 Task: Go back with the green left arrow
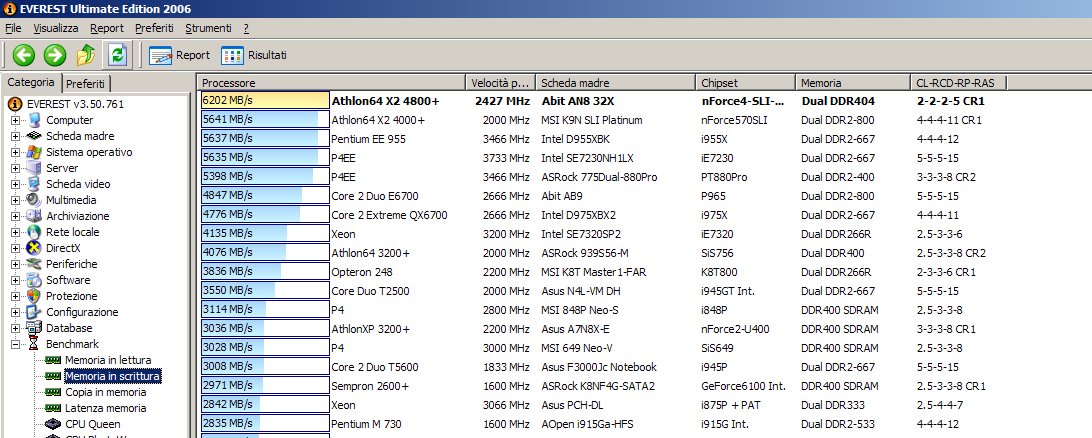(x=23, y=55)
